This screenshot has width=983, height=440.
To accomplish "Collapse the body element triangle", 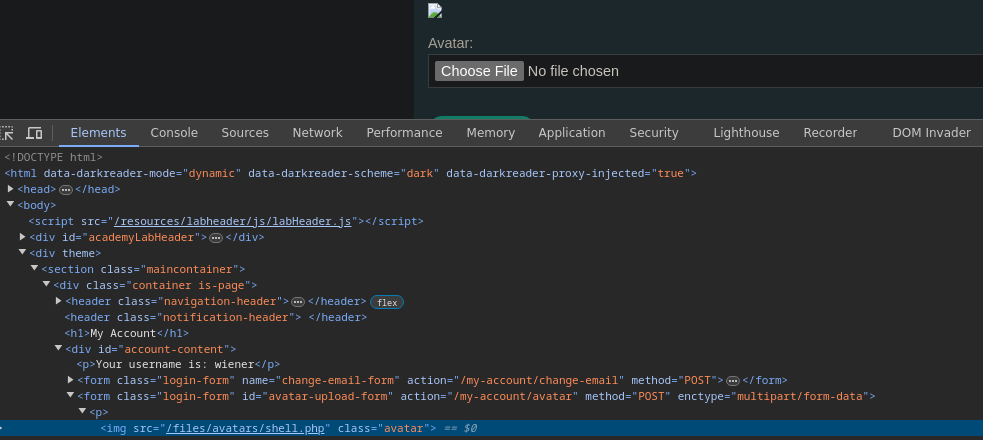I will [11, 204].
